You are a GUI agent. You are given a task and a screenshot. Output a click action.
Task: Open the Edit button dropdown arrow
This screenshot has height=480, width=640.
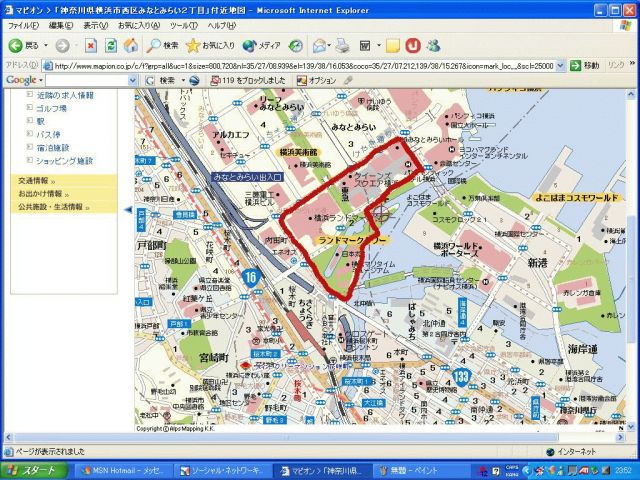click(x=378, y=46)
